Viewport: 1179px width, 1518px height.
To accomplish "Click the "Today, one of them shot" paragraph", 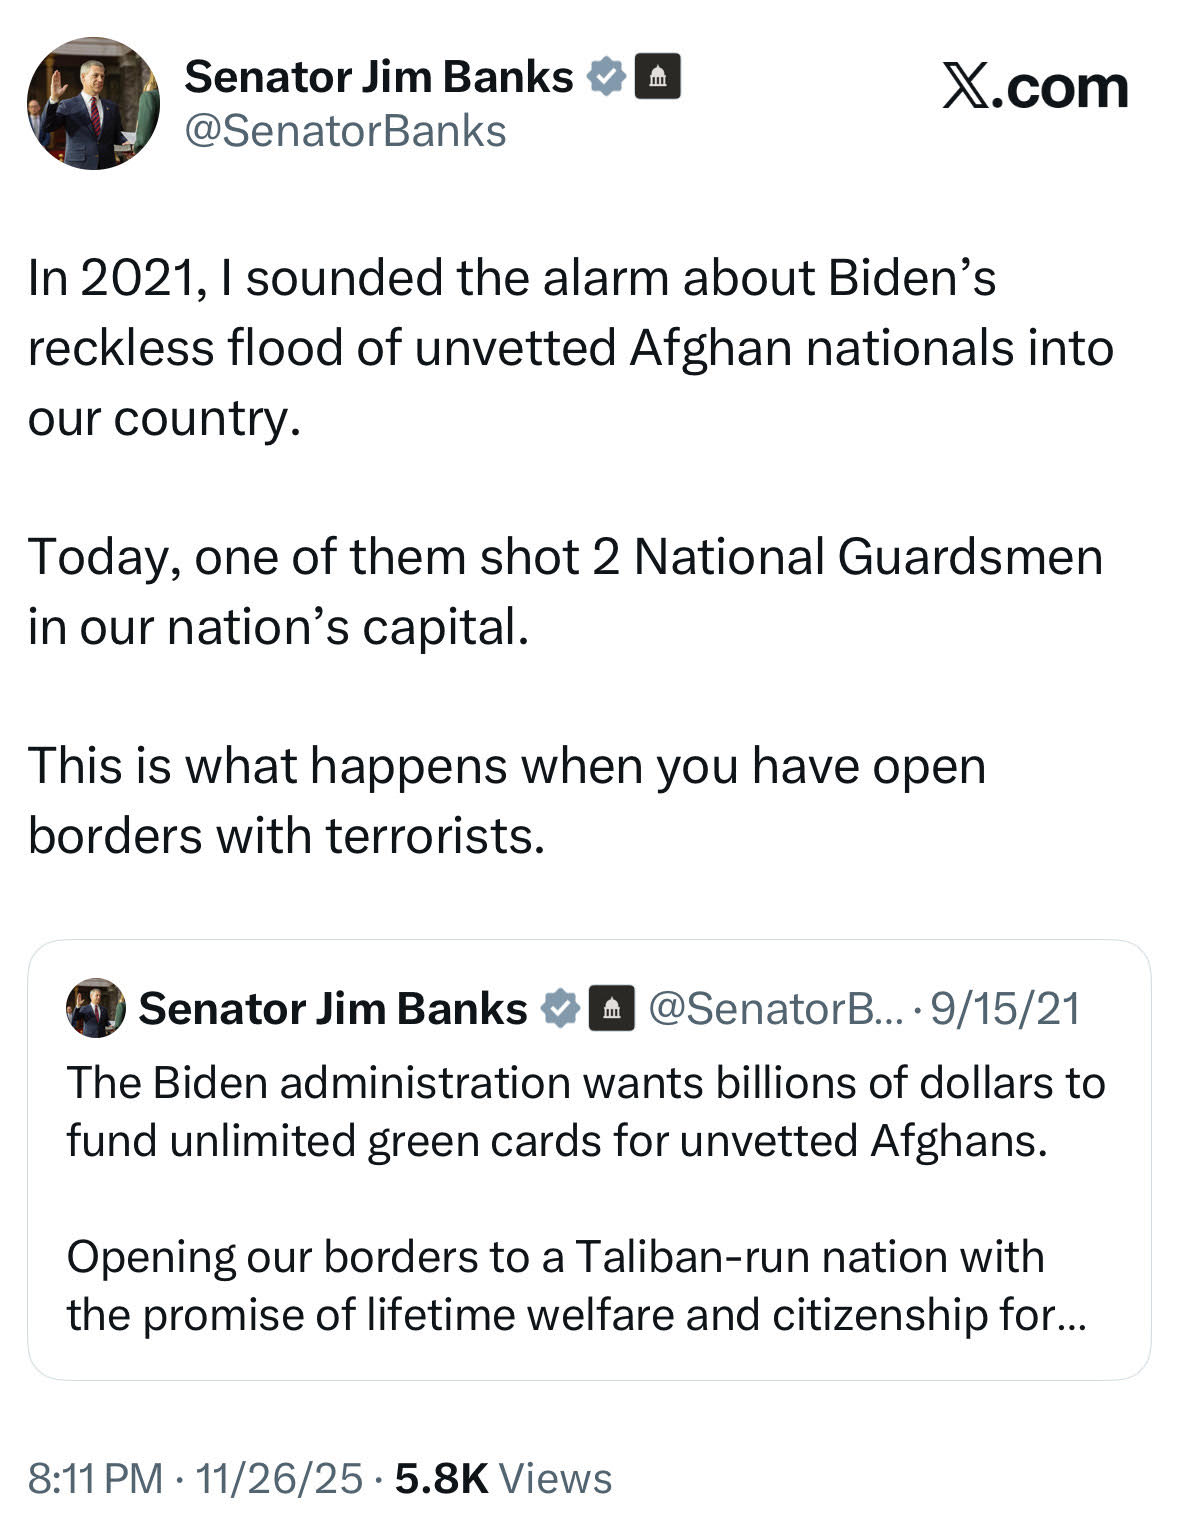I will coord(565,591).
